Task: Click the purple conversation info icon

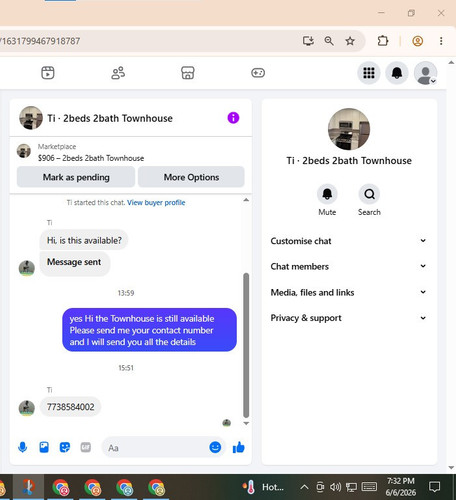Action: click(233, 118)
